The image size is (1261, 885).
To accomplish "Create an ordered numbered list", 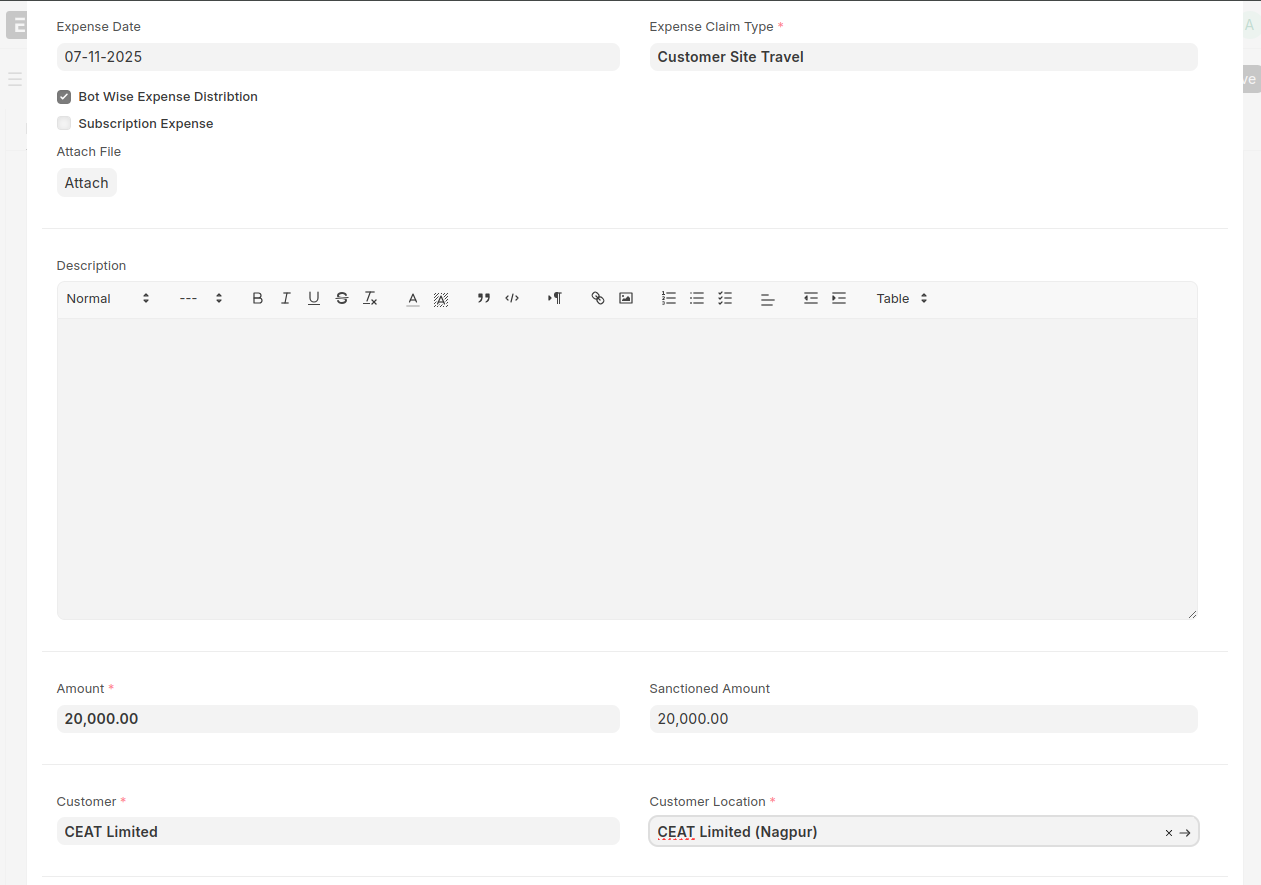I will (x=669, y=298).
